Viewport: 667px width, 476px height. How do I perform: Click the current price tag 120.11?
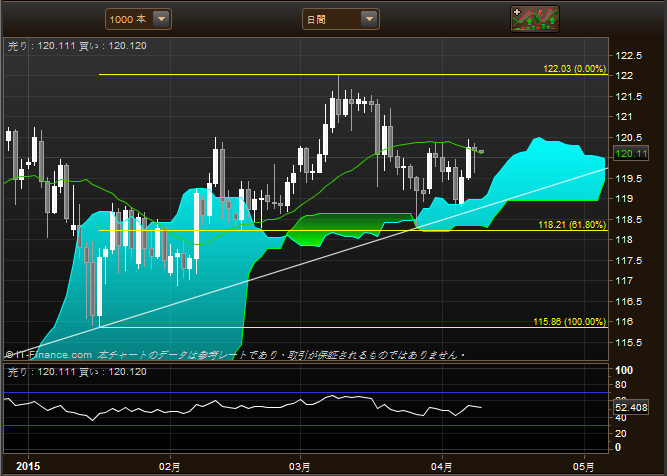pyautogui.click(x=631, y=154)
